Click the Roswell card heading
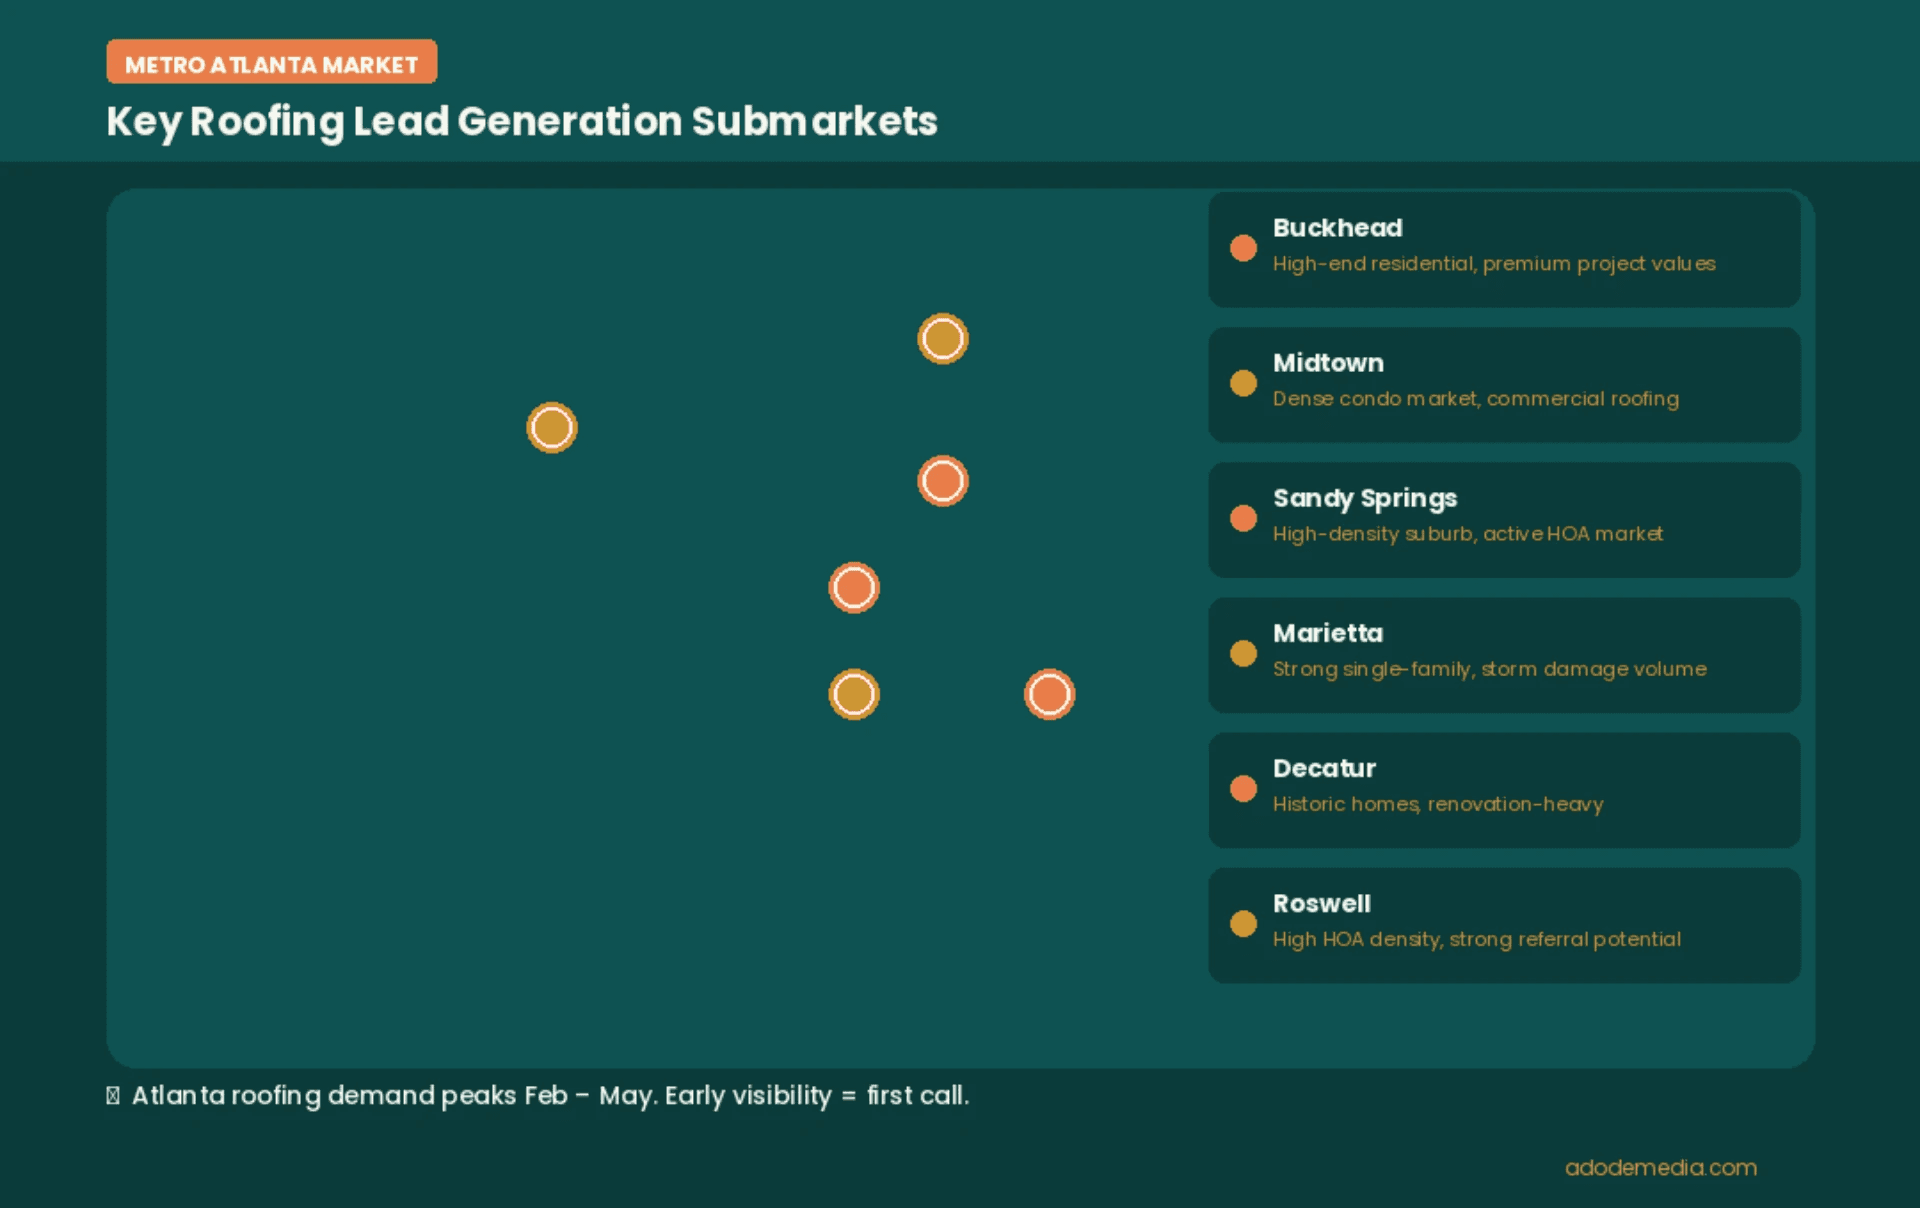The image size is (1920, 1208). [x=1321, y=904]
